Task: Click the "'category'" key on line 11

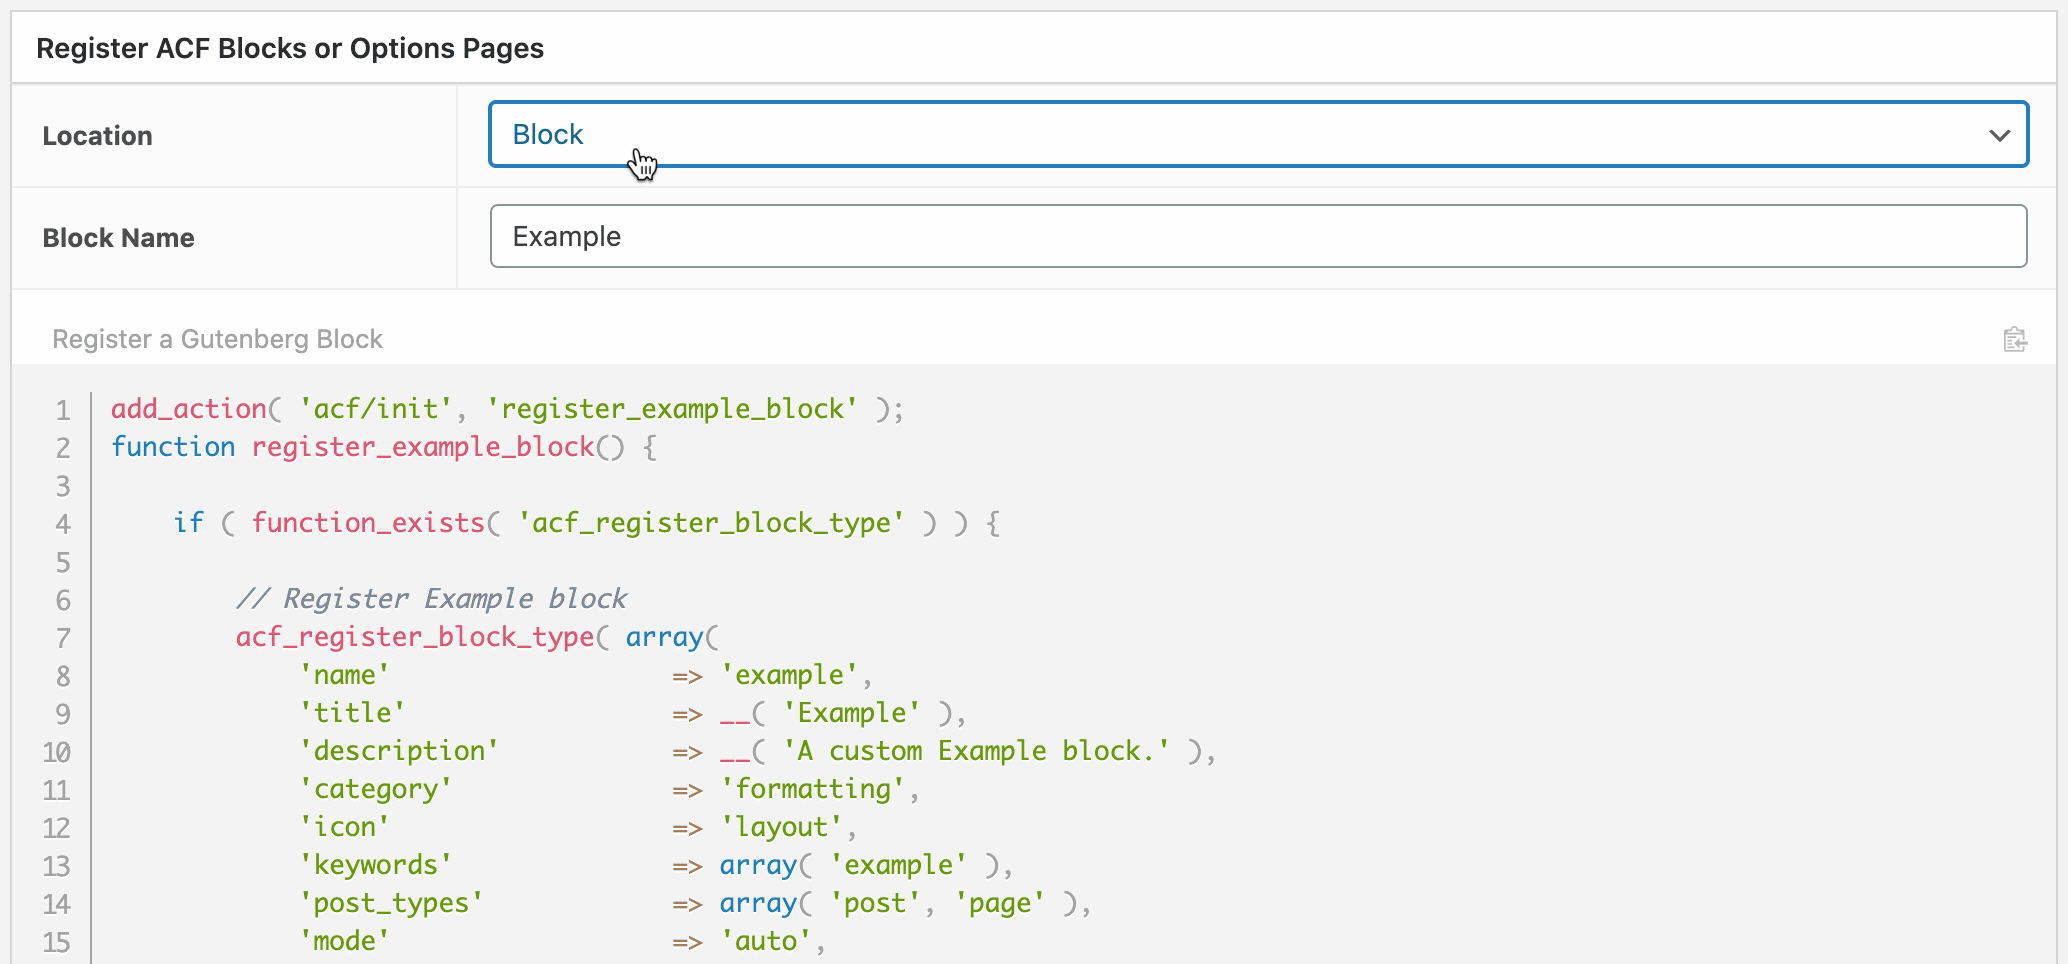Action: click(375, 789)
